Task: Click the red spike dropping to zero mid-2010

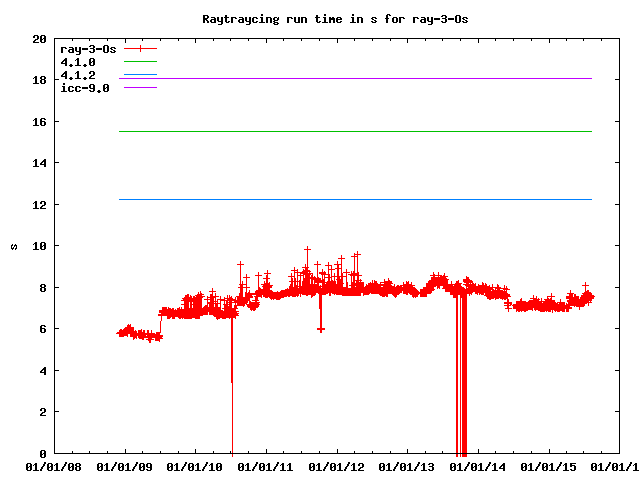Action: (x=232, y=420)
